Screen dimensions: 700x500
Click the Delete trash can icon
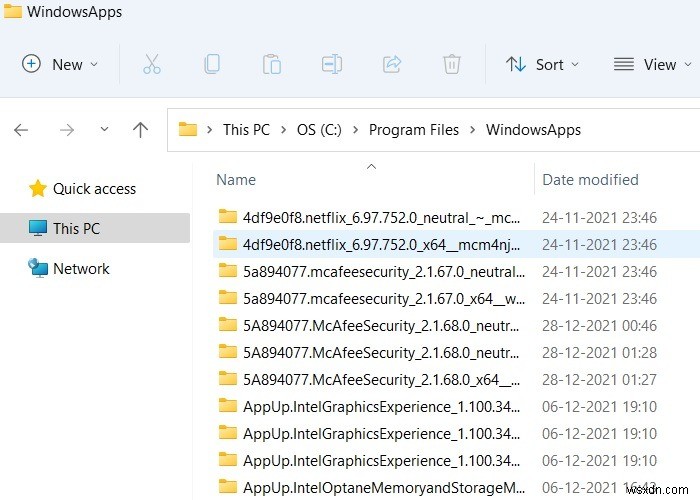[452, 64]
